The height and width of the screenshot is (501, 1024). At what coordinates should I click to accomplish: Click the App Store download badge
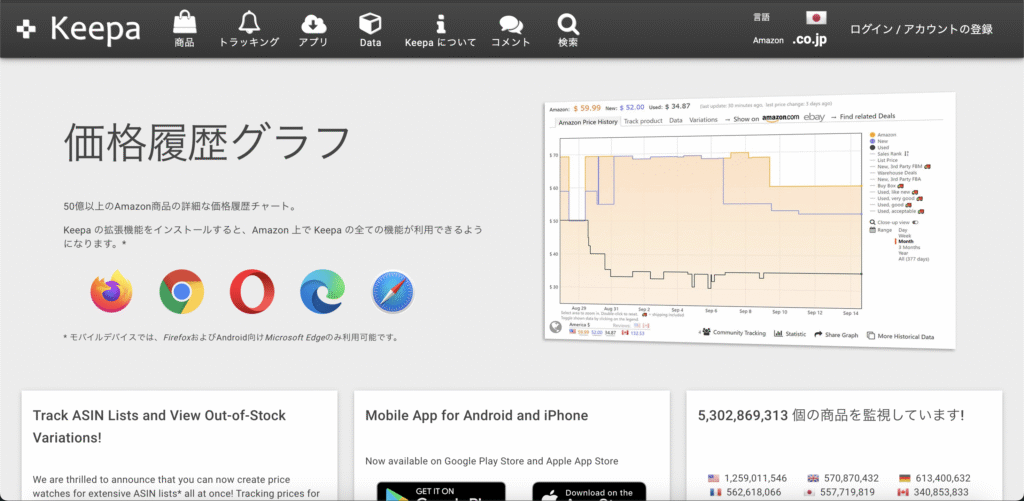(x=589, y=491)
